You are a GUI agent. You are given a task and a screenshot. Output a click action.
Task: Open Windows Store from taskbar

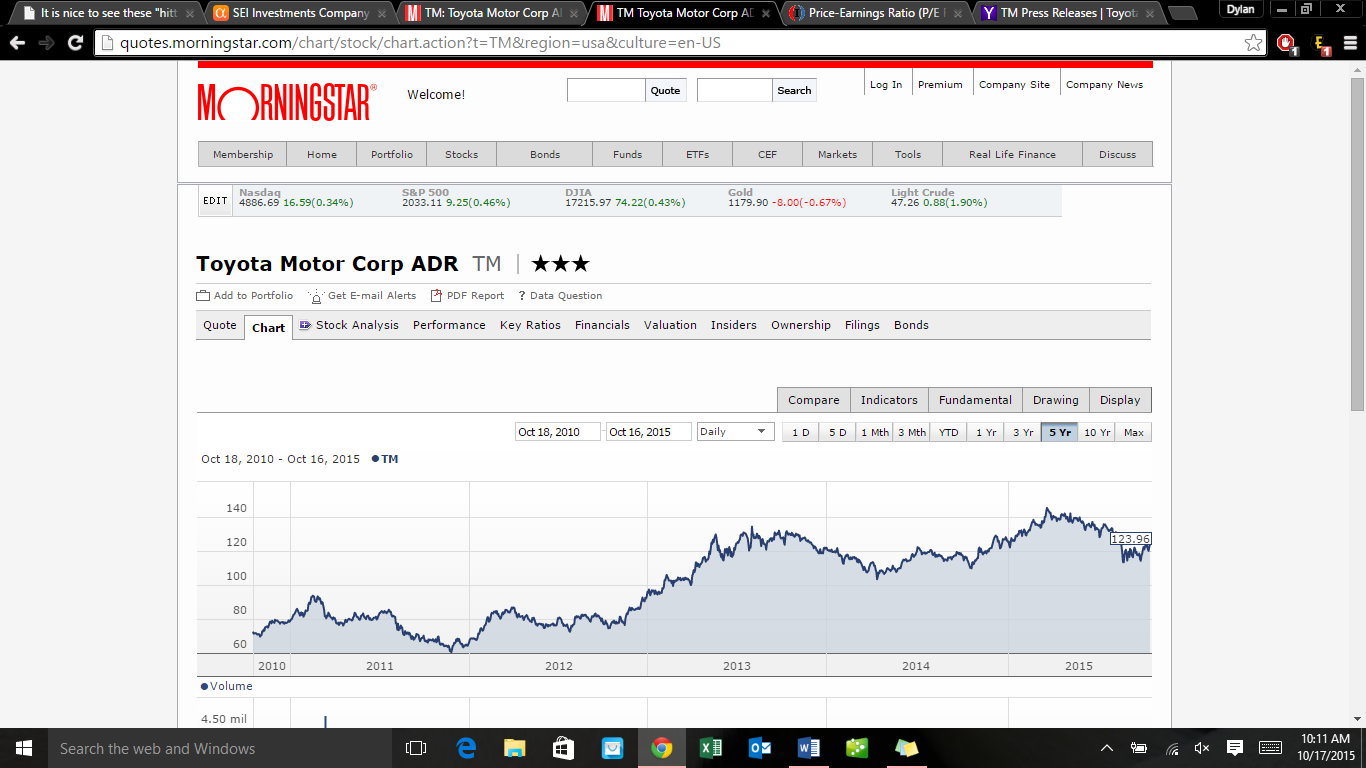(563, 748)
